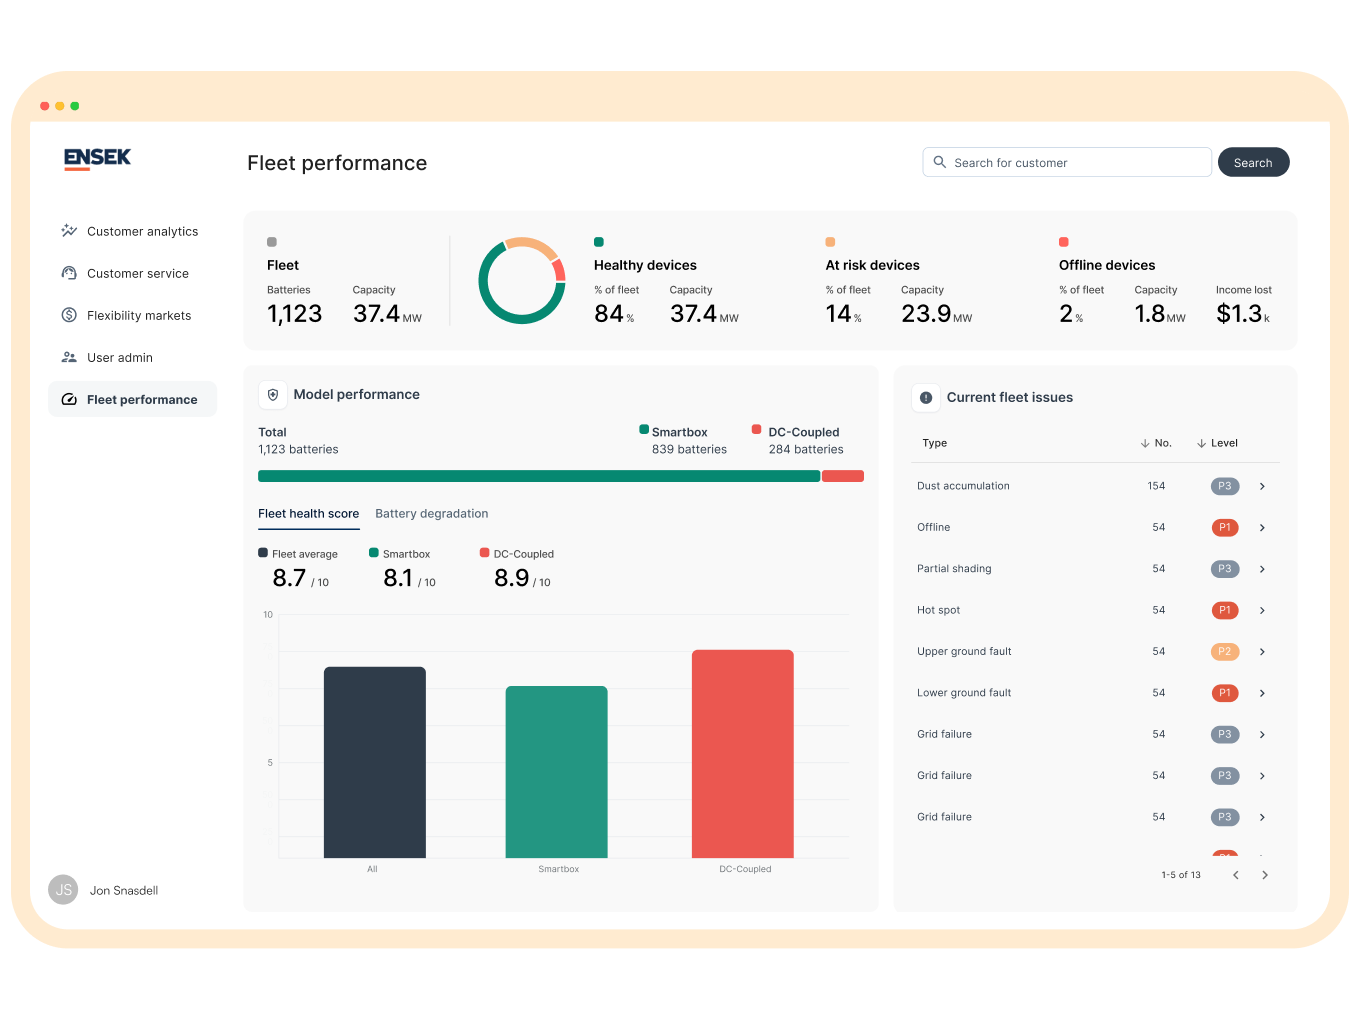Sort issues by No. column

pos(1156,443)
